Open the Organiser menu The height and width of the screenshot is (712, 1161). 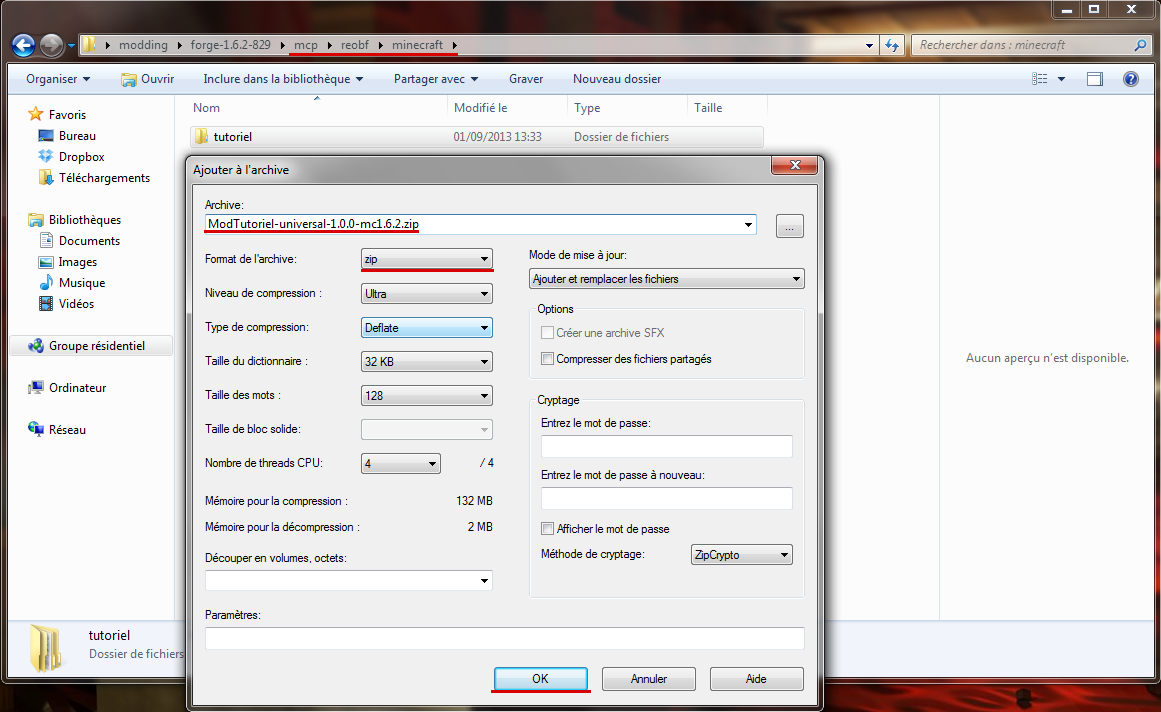click(x=57, y=79)
